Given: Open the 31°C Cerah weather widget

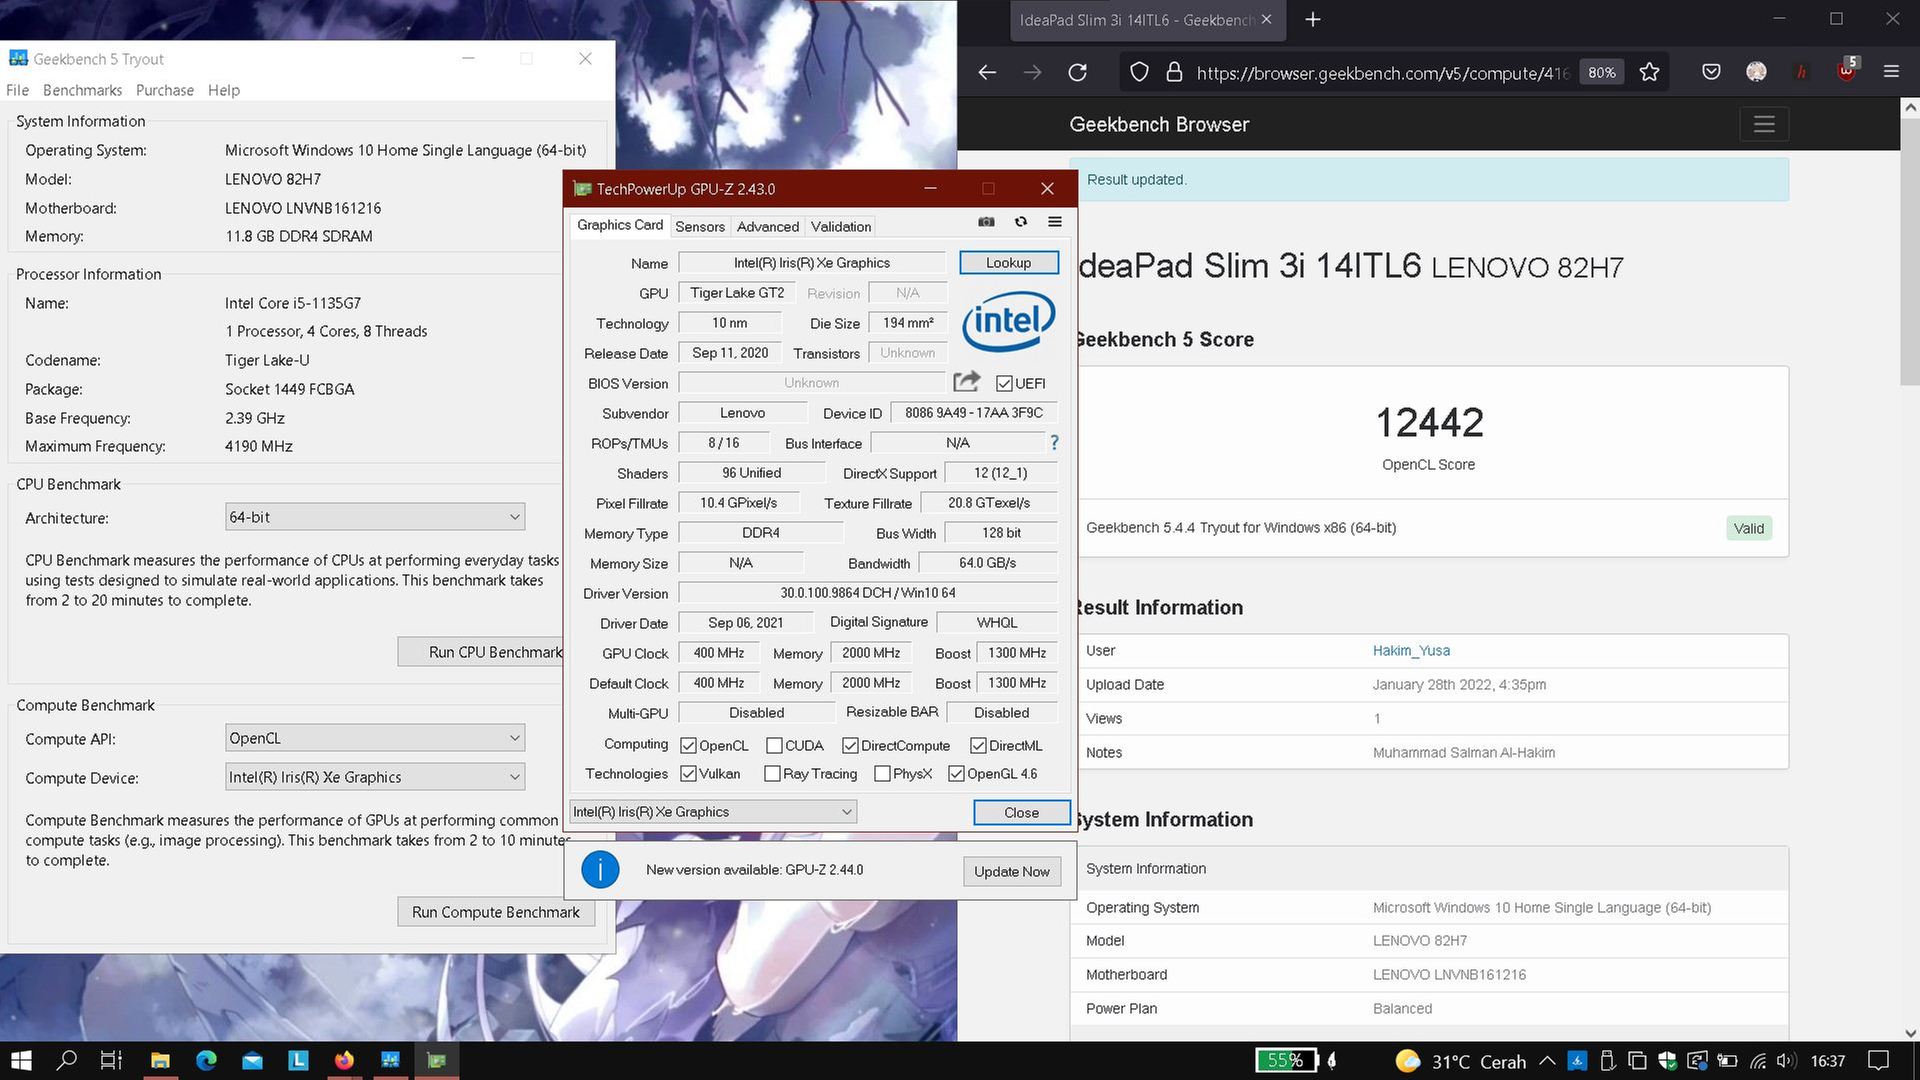Looking at the screenshot, I should [x=1461, y=1061].
